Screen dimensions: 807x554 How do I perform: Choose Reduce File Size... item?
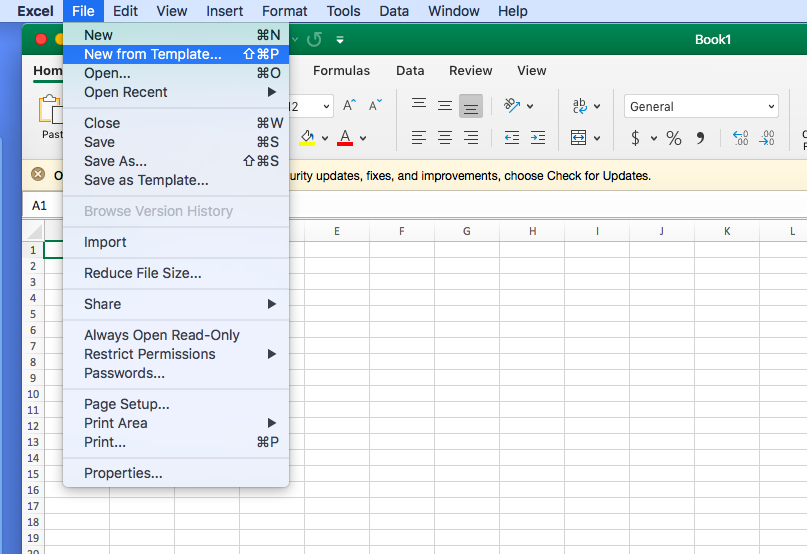click(176, 273)
